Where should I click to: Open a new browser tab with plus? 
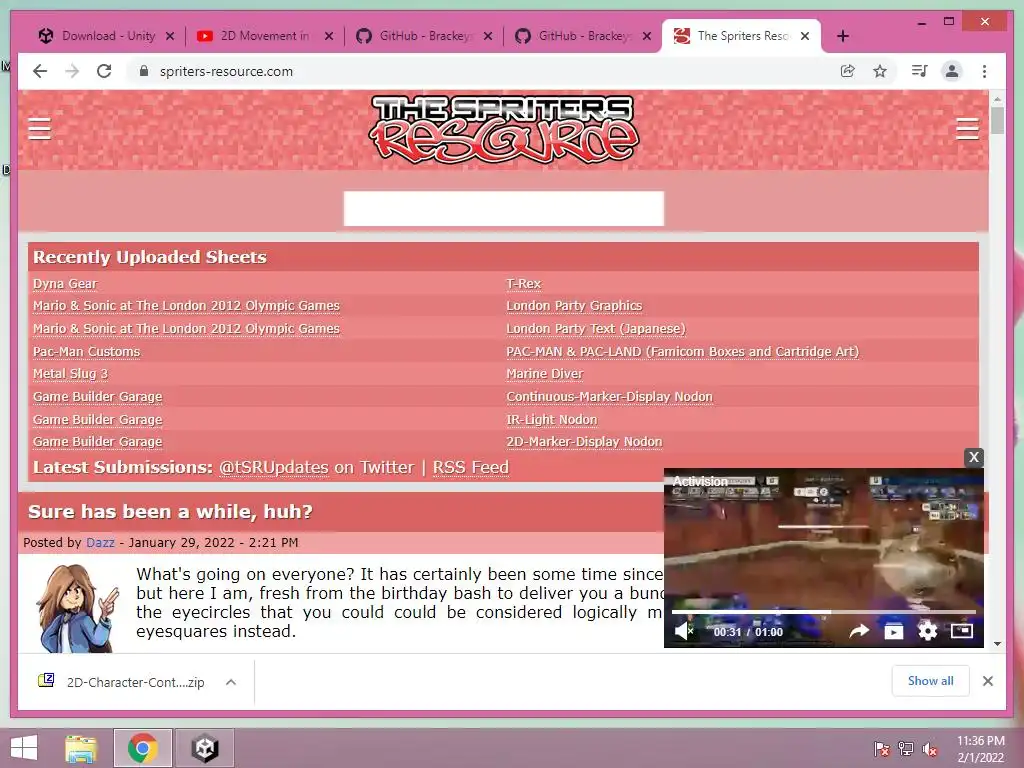[x=842, y=36]
